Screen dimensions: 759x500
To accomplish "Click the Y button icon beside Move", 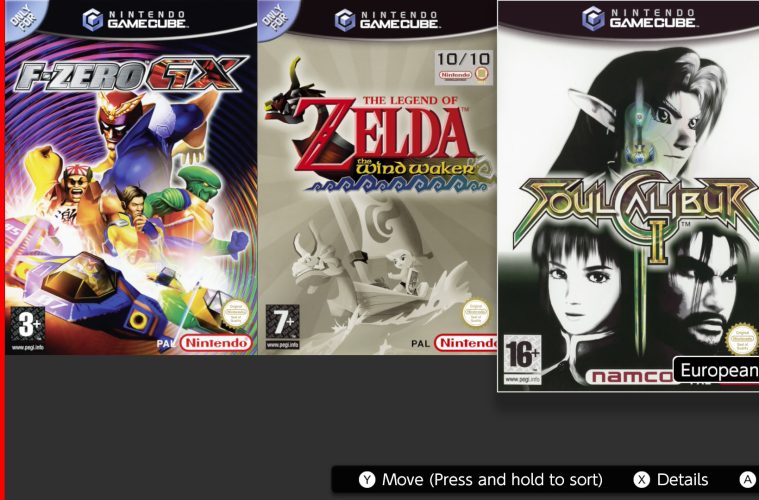I will [367, 480].
